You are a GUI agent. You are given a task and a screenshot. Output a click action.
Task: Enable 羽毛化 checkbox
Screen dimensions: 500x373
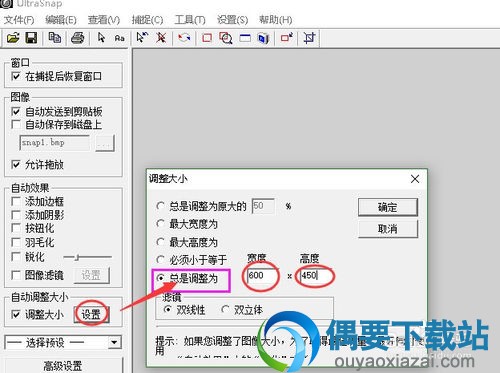16,242
